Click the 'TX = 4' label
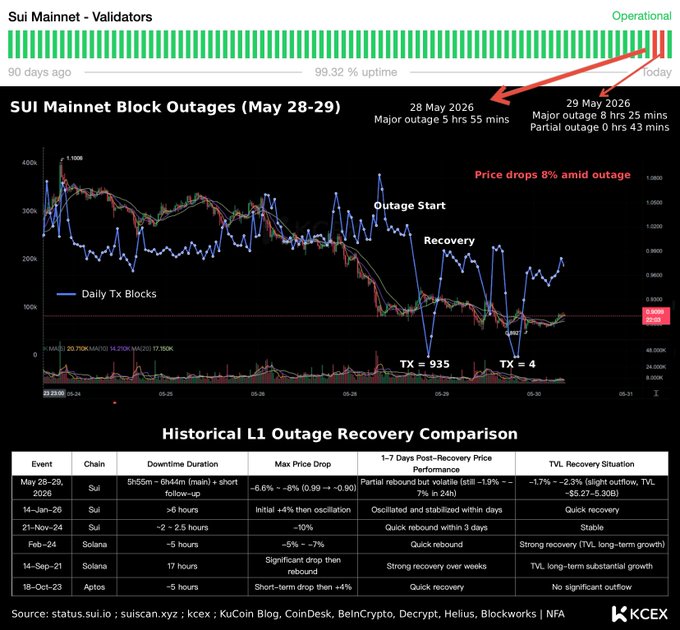Screen dimensions: 680x630 517,364
